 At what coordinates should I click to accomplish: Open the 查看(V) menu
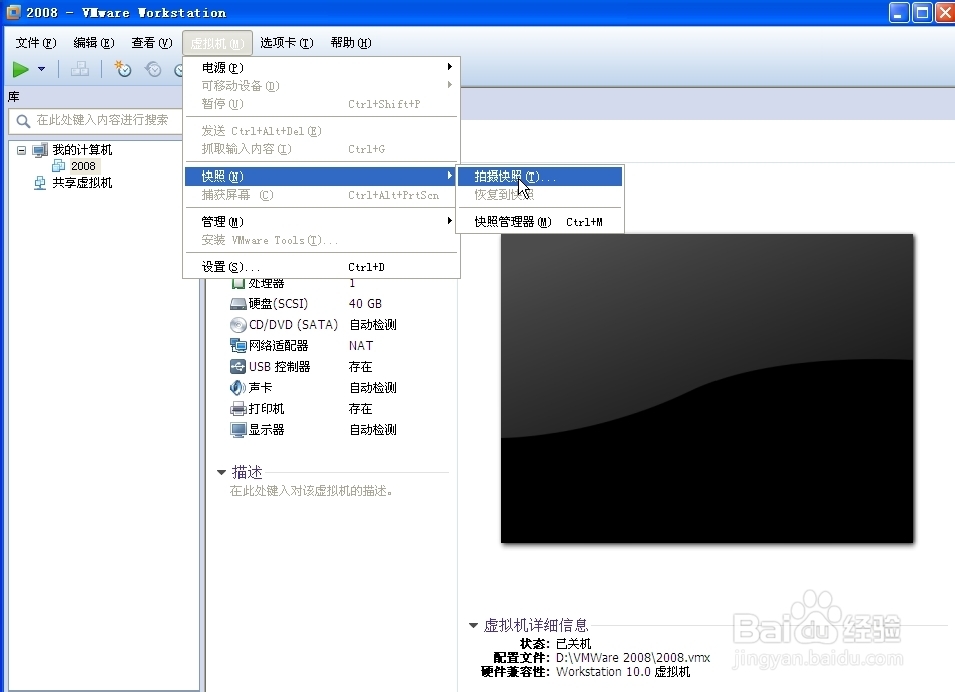point(152,43)
